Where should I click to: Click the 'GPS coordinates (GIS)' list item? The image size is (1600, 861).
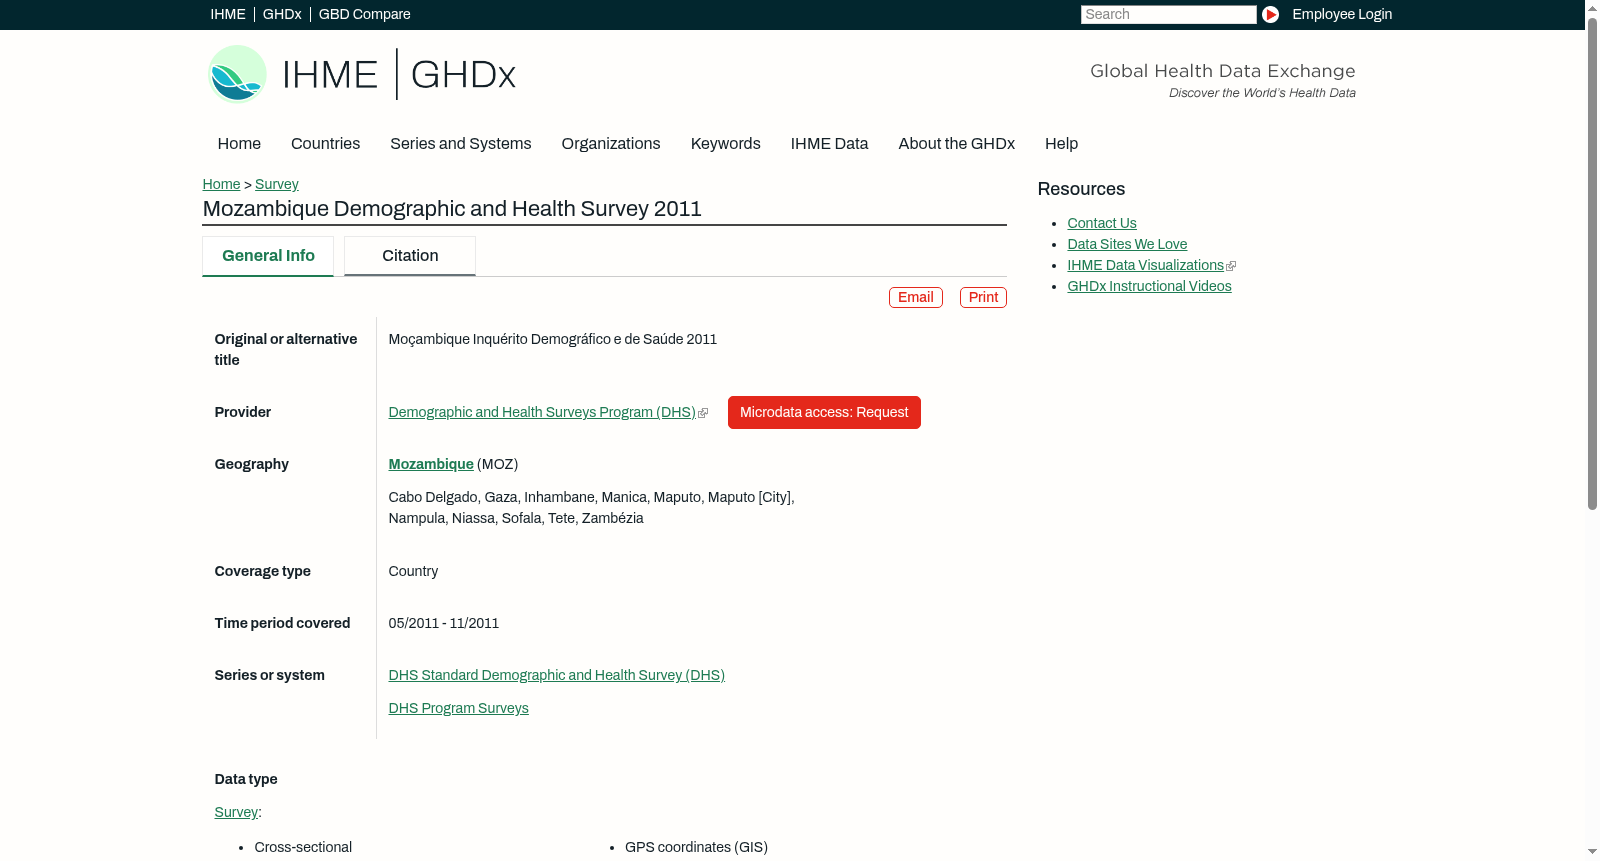pyautogui.click(x=696, y=847)
